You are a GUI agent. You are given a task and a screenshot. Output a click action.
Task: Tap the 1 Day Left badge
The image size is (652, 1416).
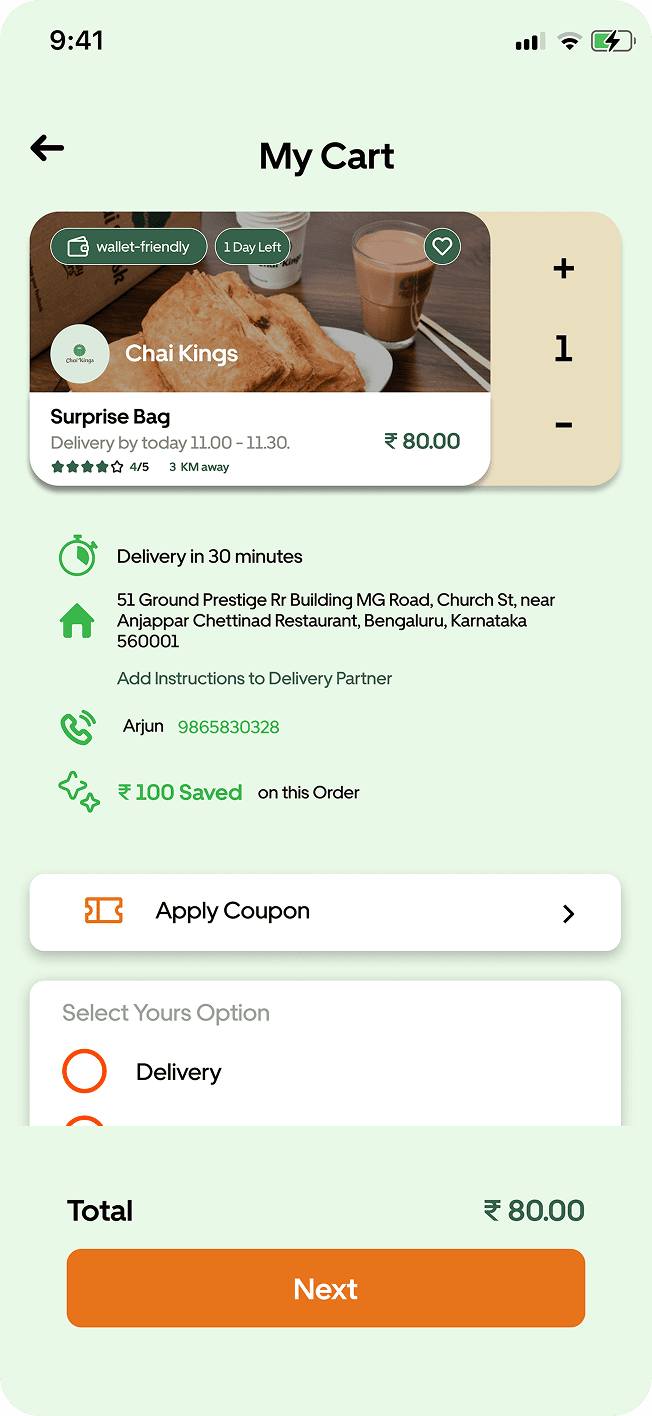click(x=252, y=246)
